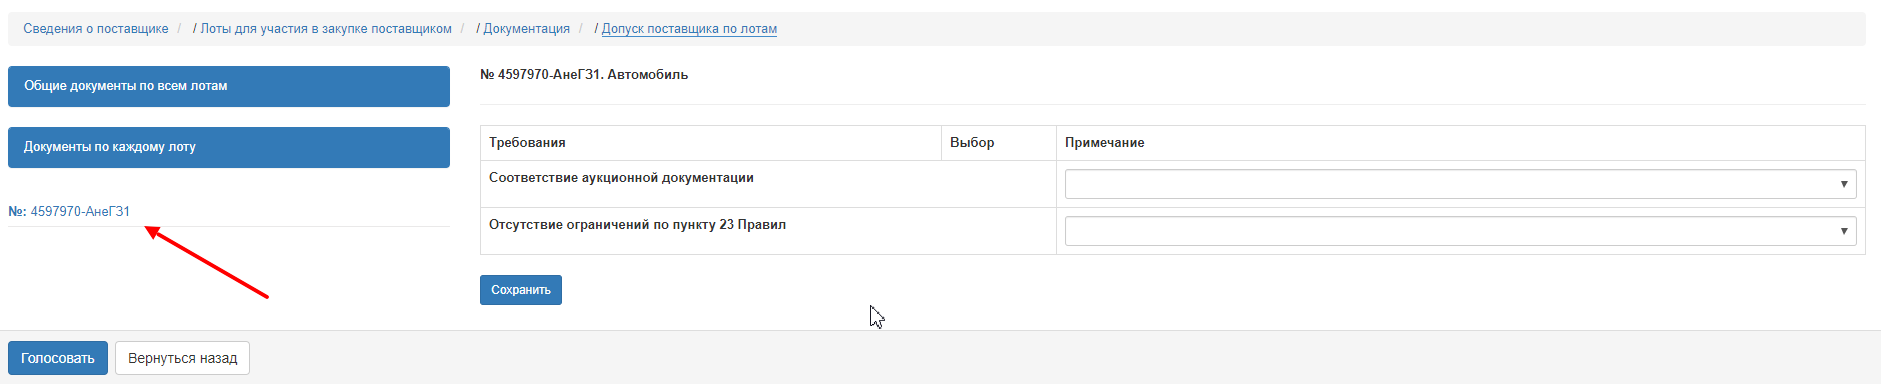The width and height of the screenshot is (1881, 384).
Task: Open lot 4597970-АнеГЗ1 in the sidebar
Action: coord(80,211)
